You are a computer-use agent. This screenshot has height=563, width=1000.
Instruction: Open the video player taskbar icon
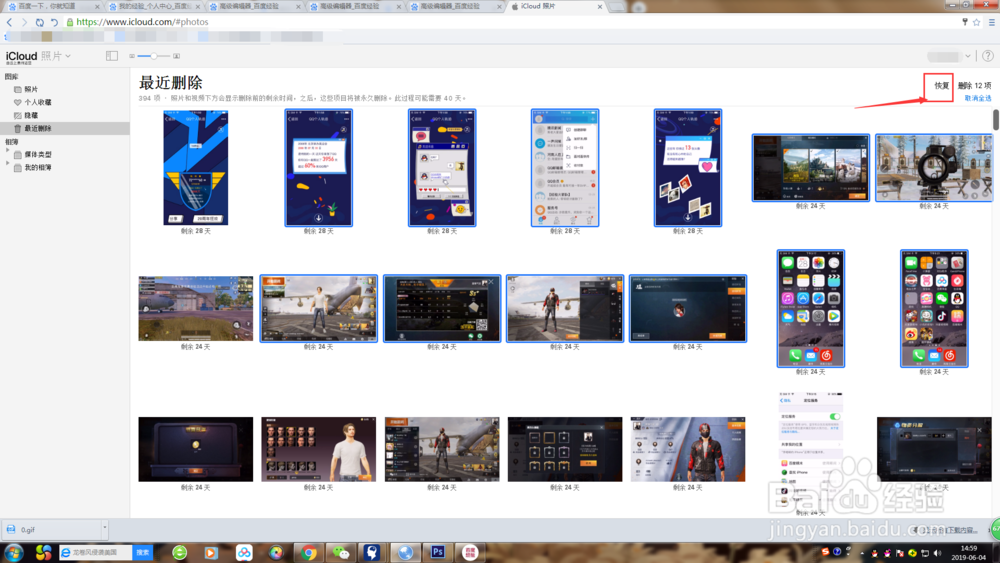coord(211,552)
